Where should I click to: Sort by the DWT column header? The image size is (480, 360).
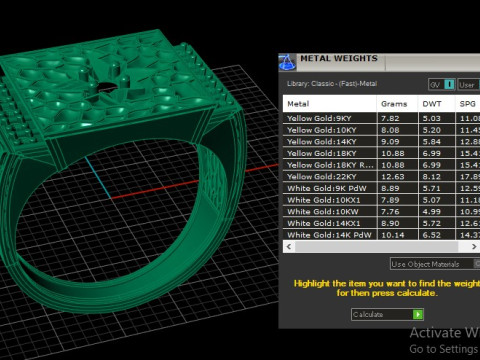(x=436, y=104)
